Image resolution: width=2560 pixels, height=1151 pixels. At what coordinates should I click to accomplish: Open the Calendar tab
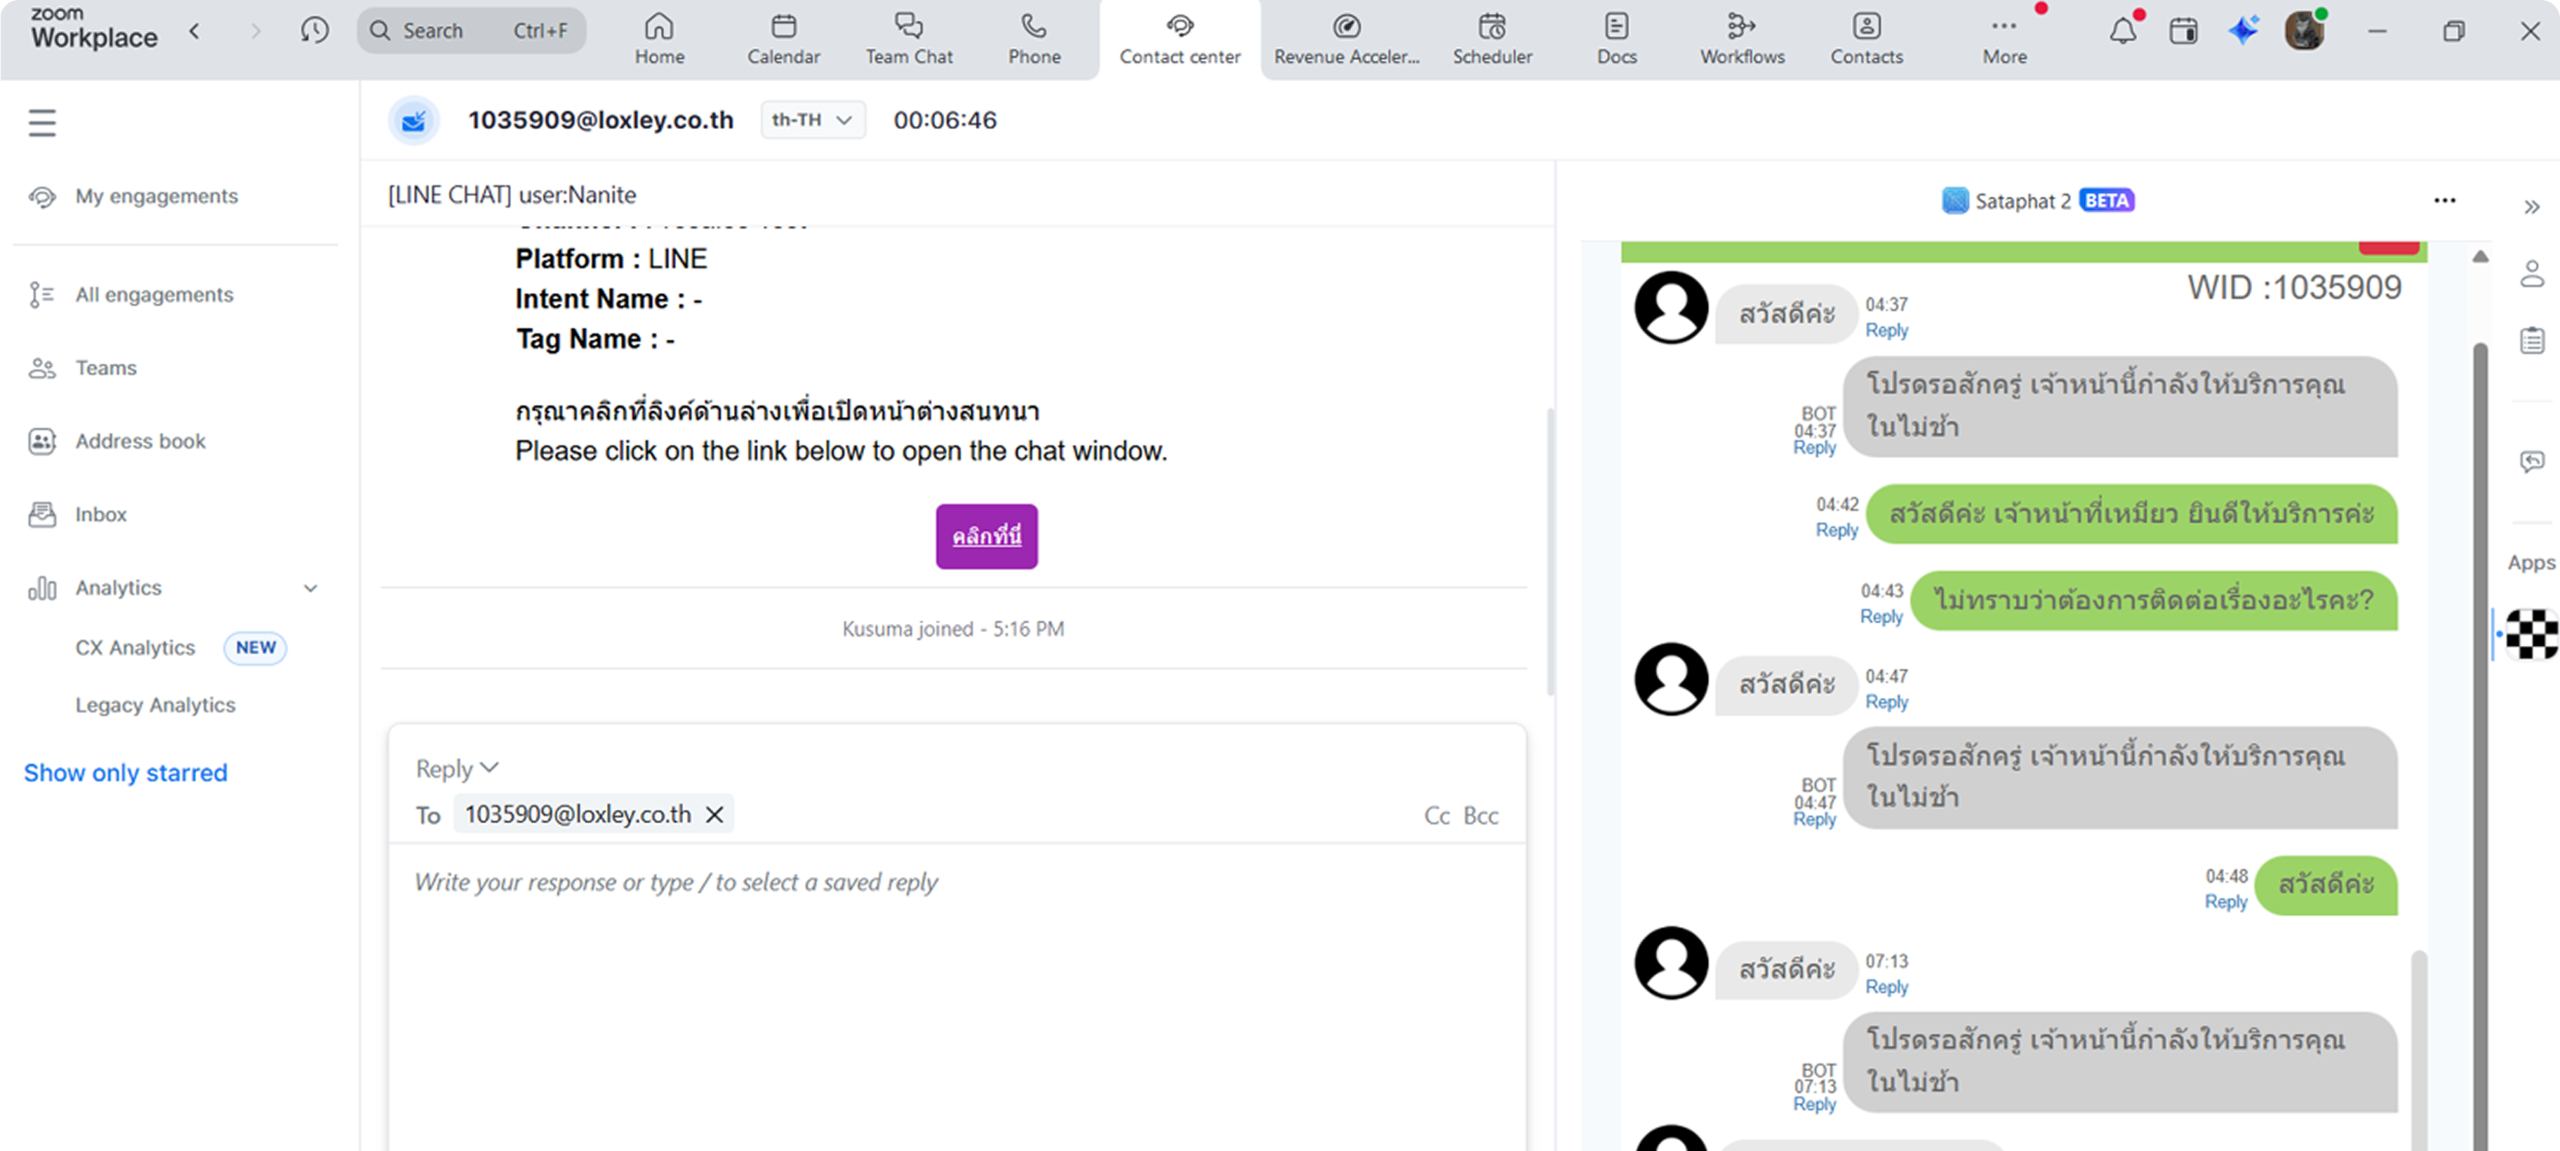coord(783,40)
